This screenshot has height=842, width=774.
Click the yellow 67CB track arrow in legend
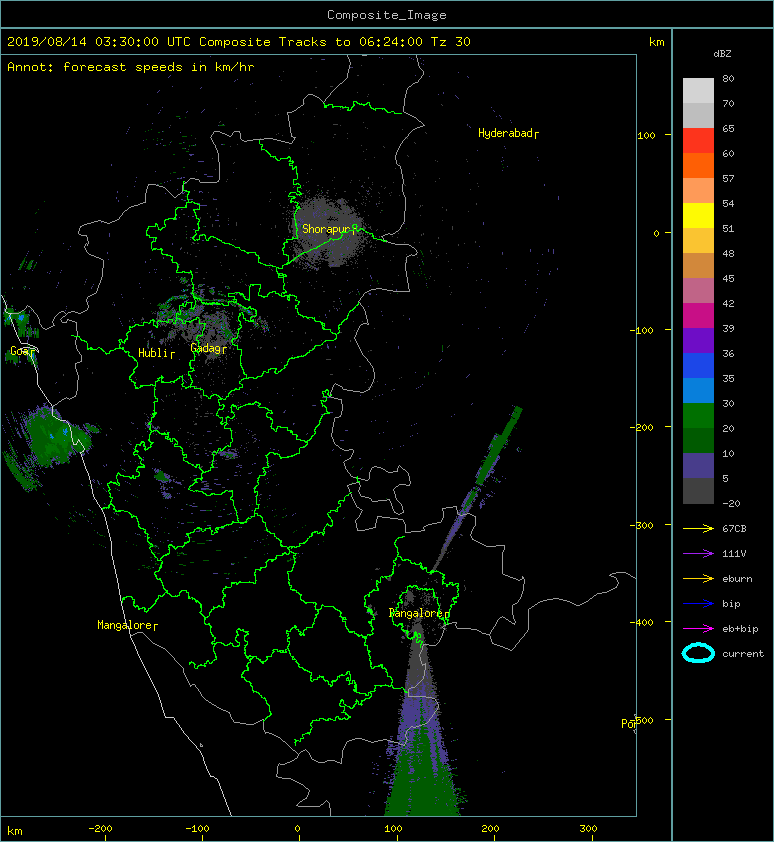point(698,528)
